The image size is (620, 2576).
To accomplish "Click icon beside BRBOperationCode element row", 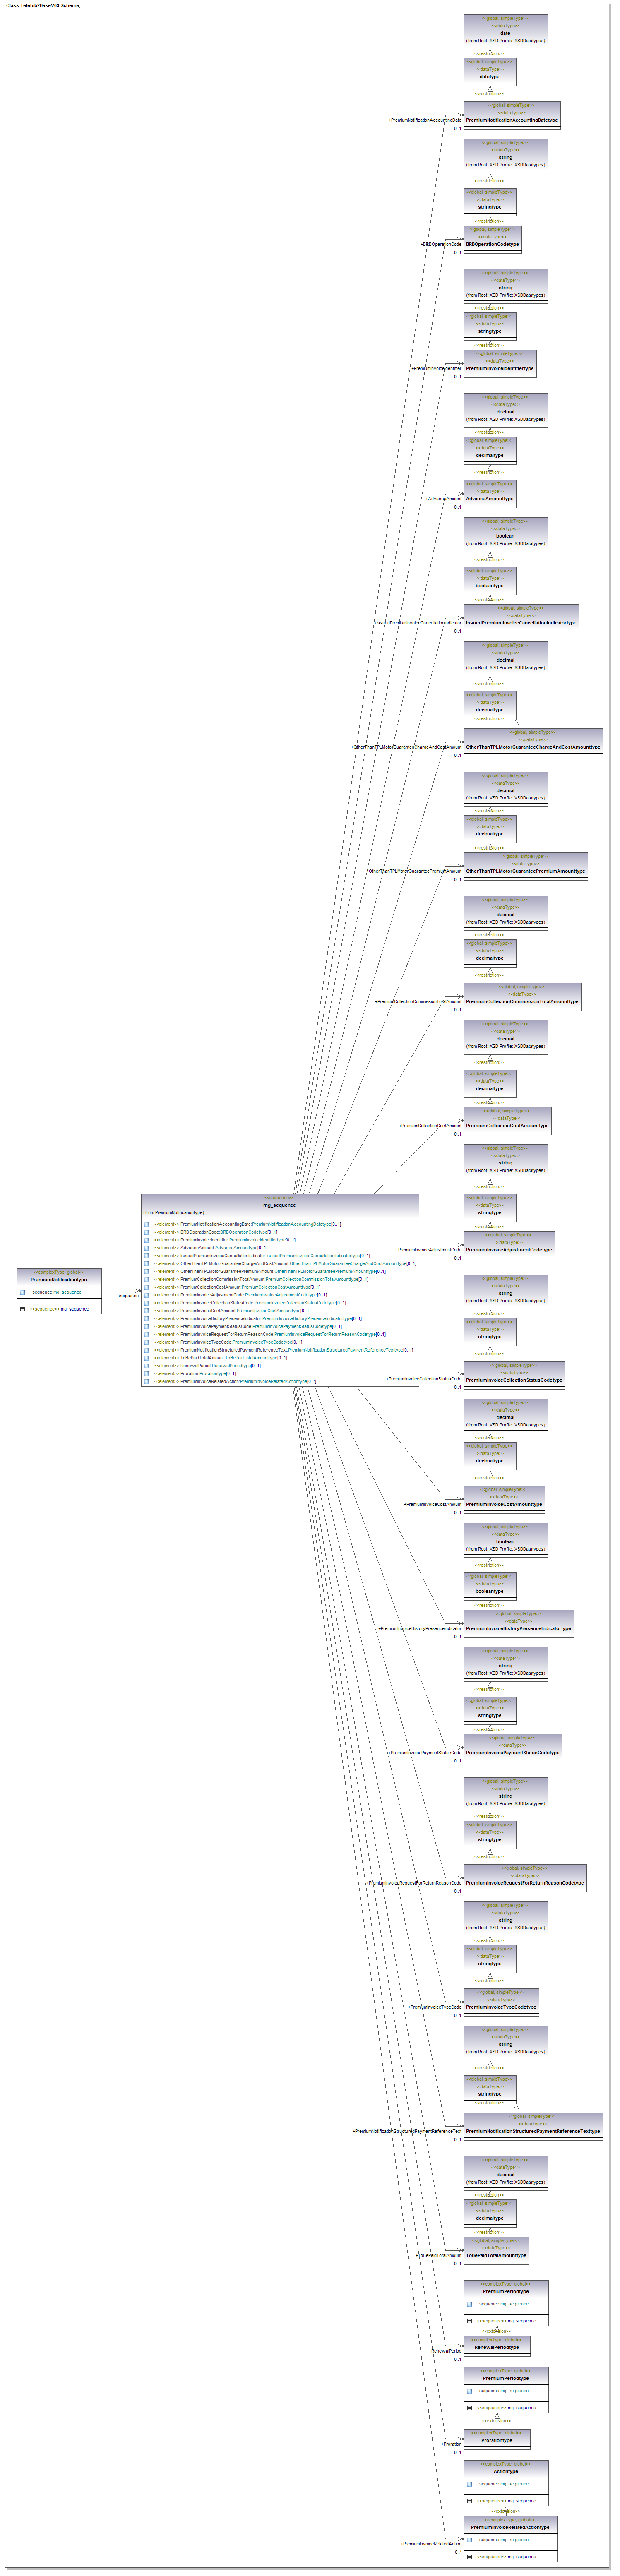I will pos(147,1232).
